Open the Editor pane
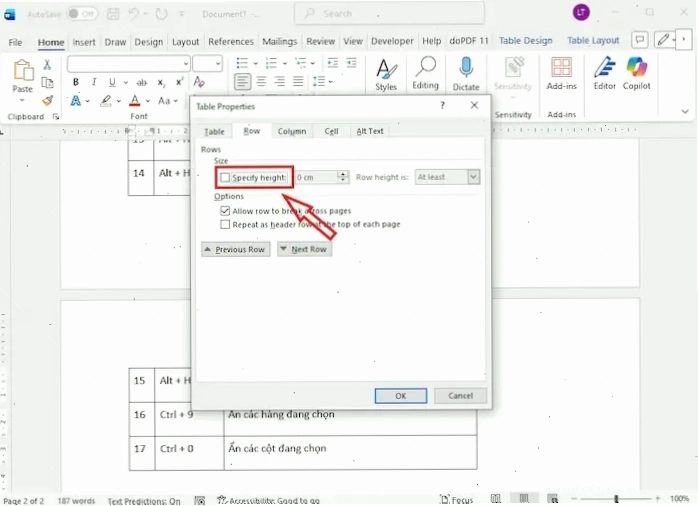 (x=605, y=73)
